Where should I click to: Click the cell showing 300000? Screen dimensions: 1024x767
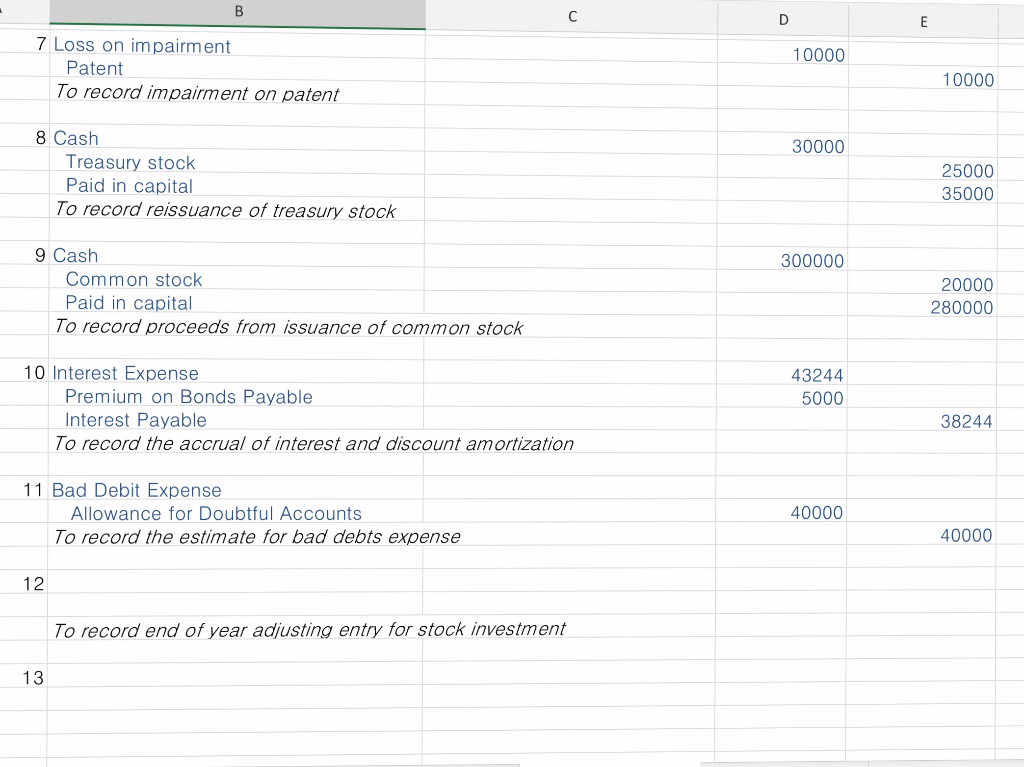[812, 261]
